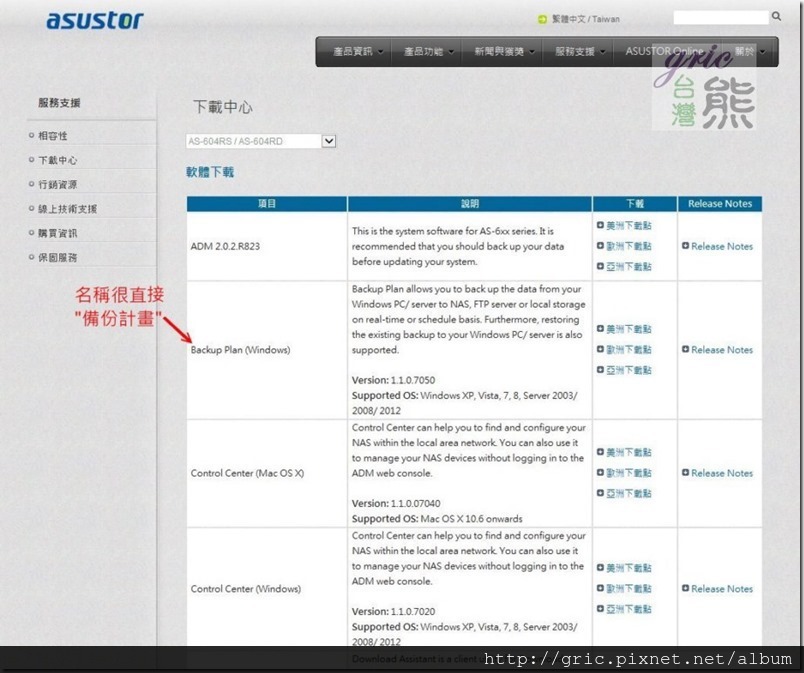Click the 軟體下載 section heading
804x673 pixels.
coord(210,172)
